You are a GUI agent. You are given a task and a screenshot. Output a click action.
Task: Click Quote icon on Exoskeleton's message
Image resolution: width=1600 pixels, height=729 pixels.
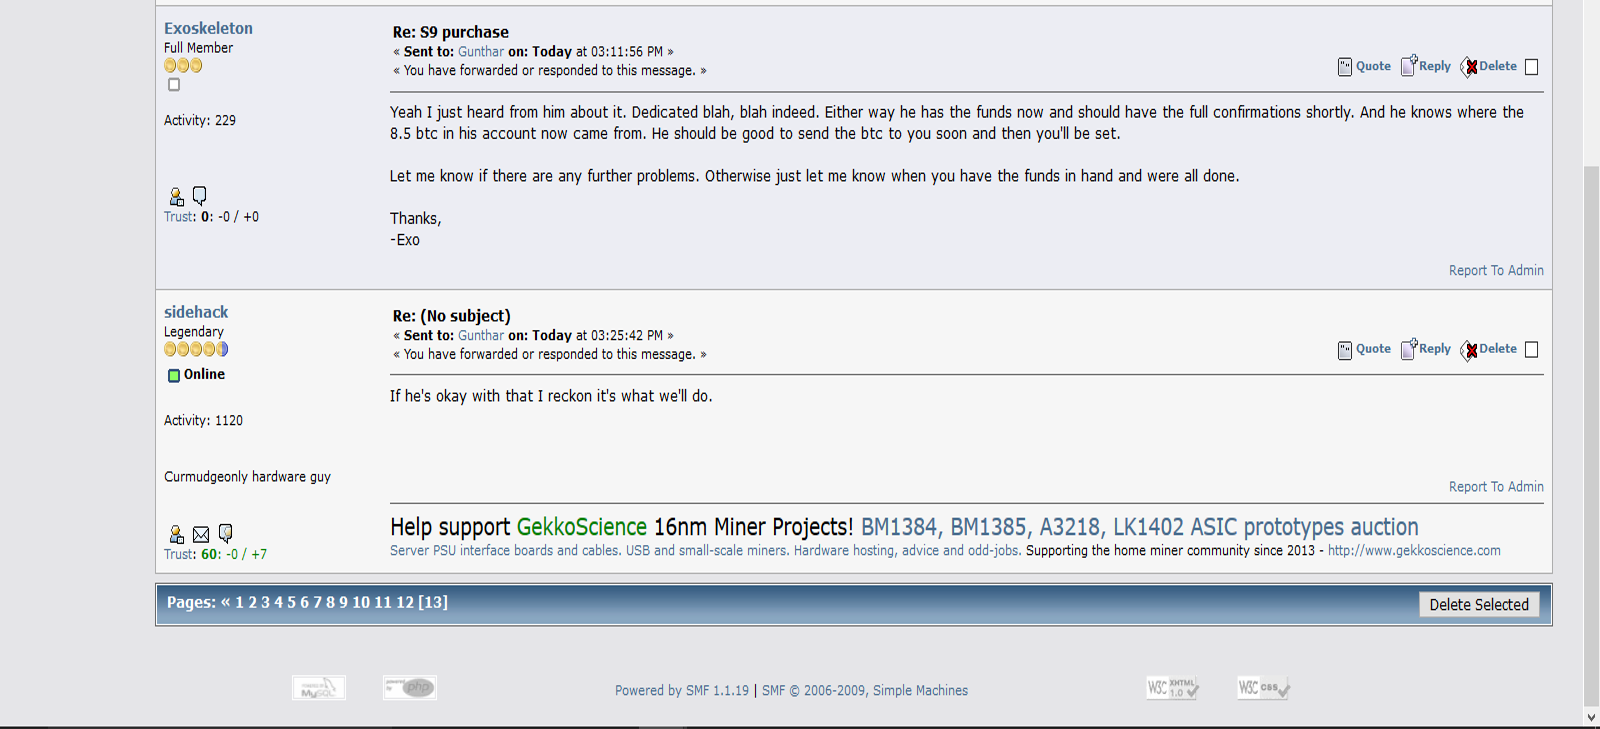[x=1345, y=67]
